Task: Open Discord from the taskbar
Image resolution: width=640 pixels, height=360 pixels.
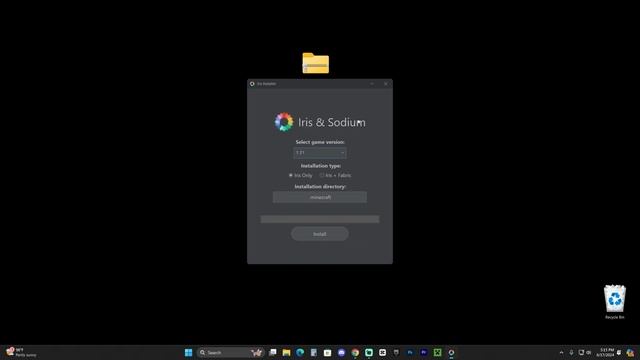Action: point(341,353)
